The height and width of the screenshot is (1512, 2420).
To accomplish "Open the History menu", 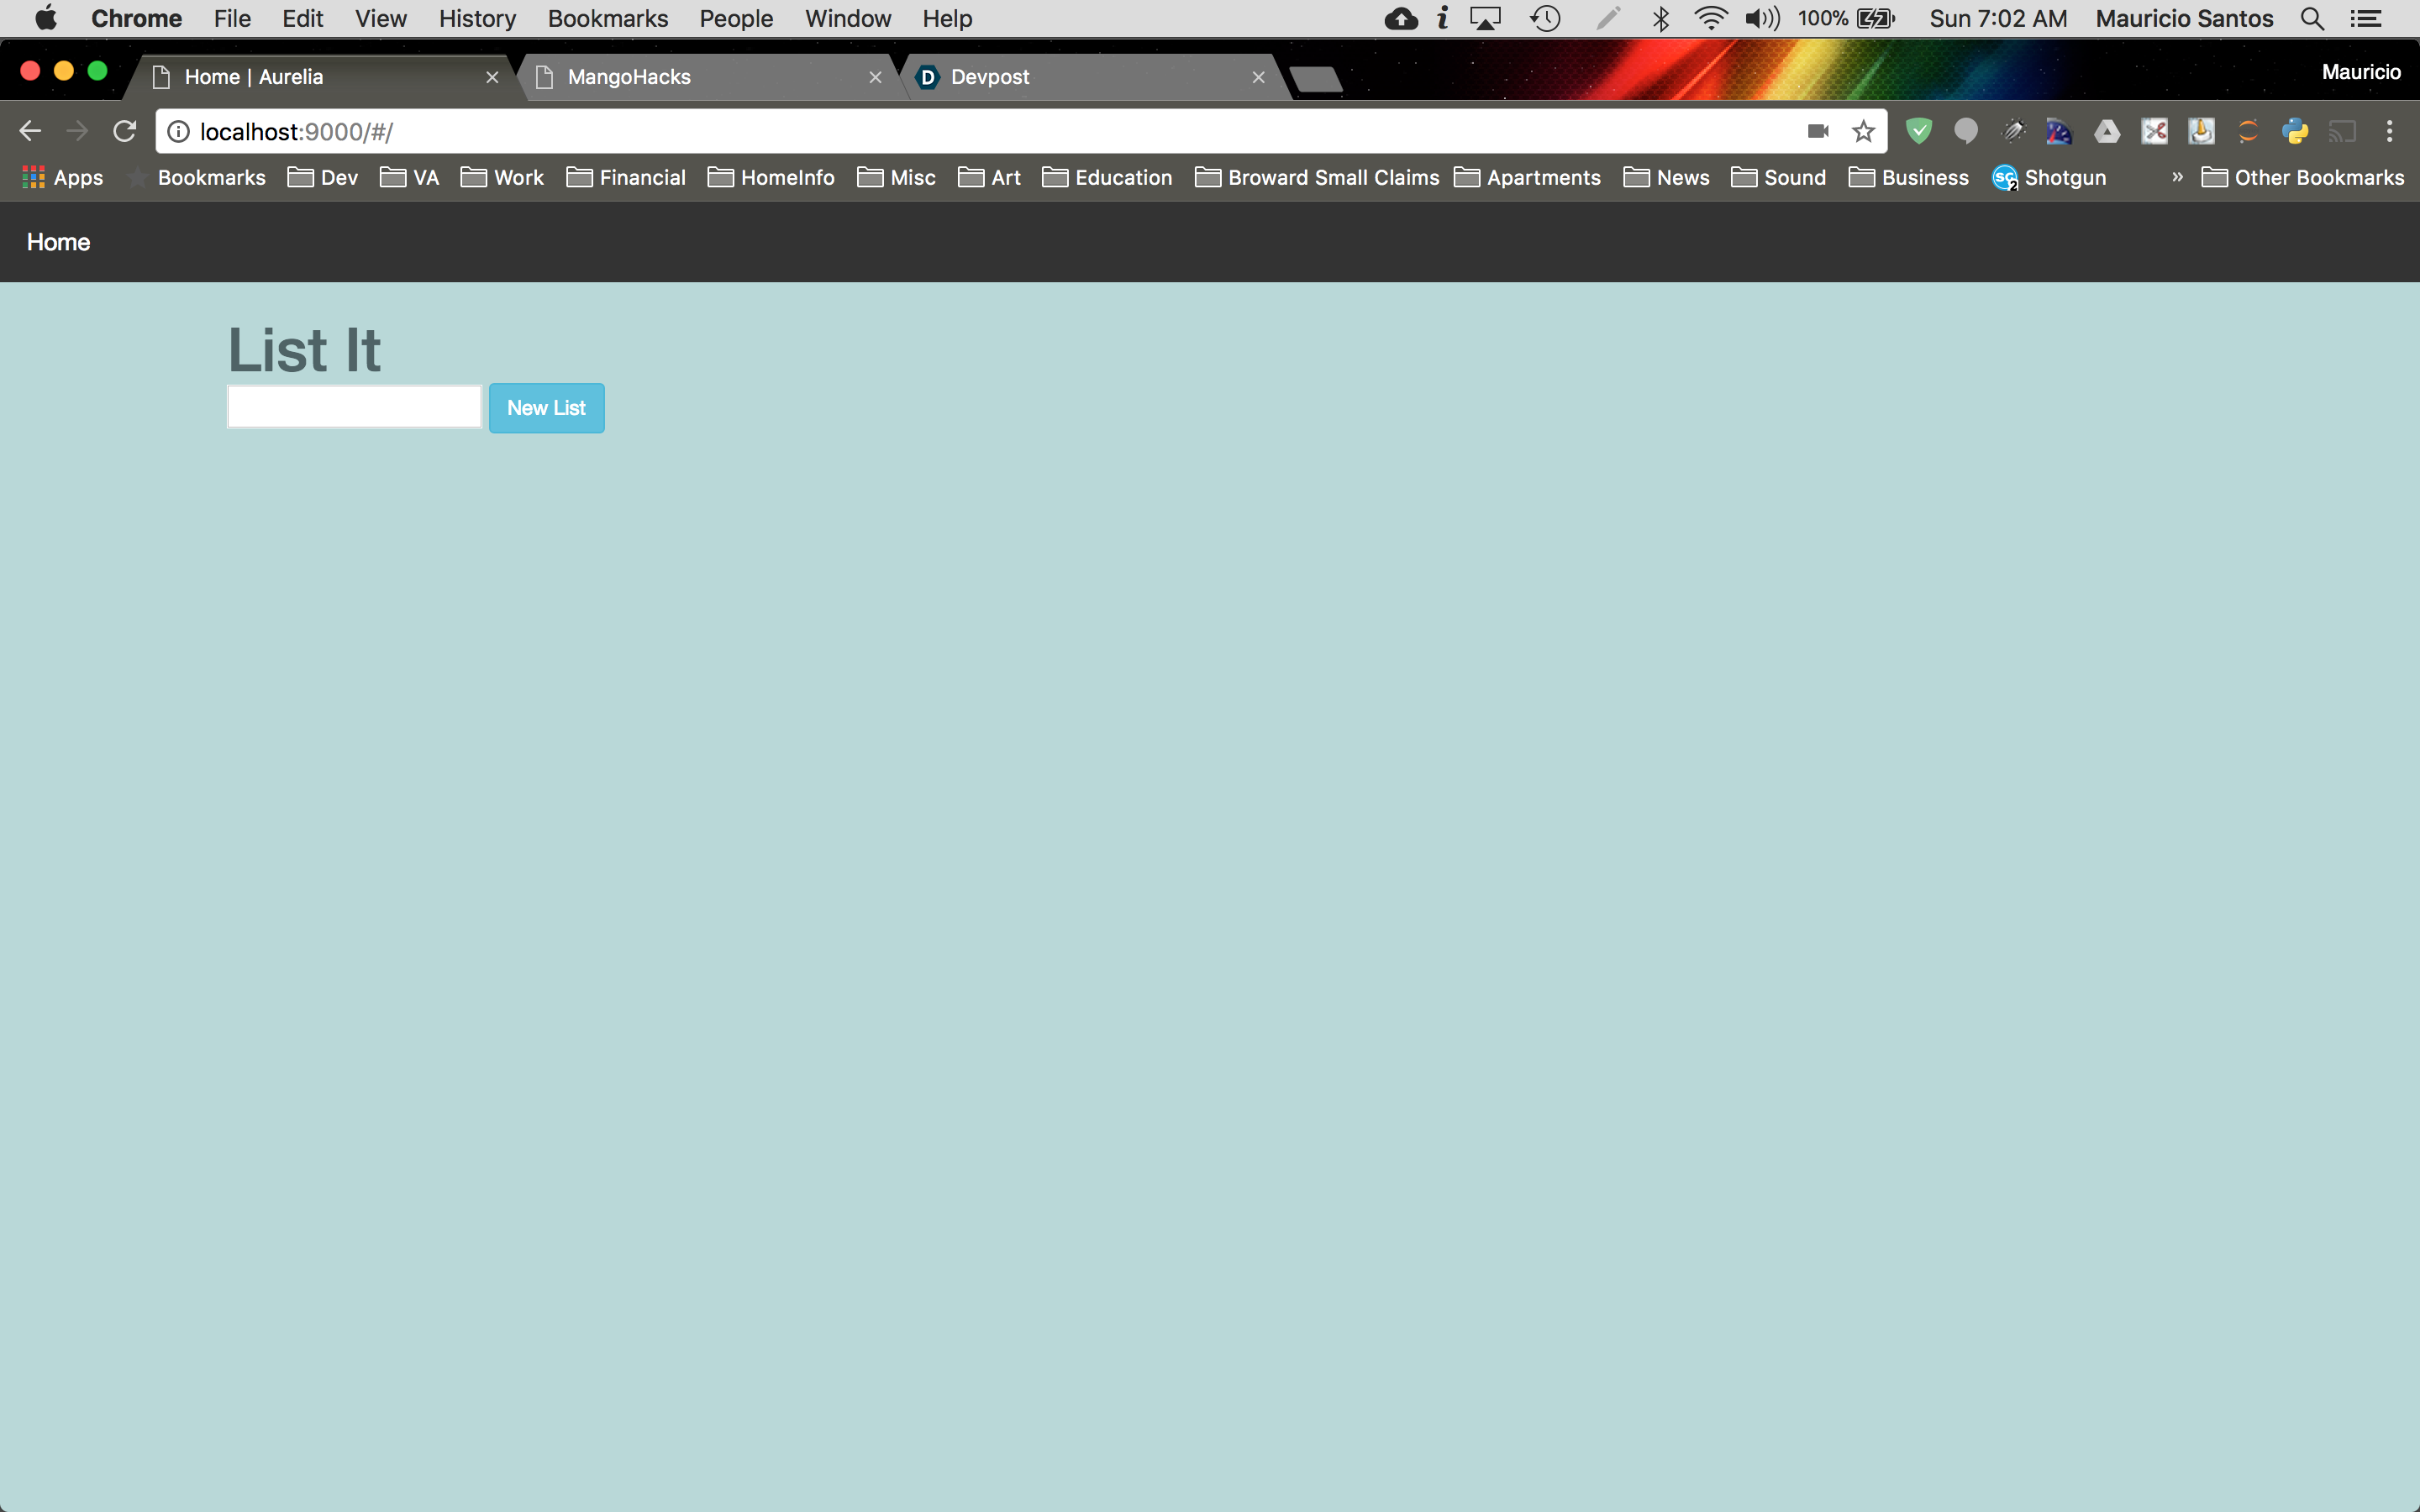I will (x=477, y=19).
